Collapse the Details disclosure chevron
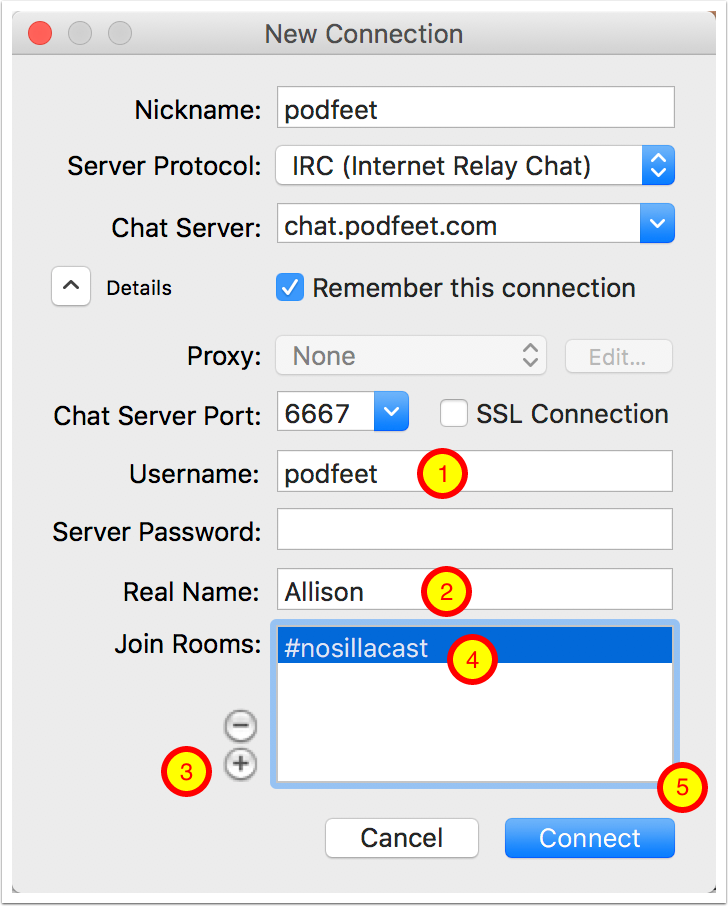Viewport: 728px width, 906px height. (71, 285)
